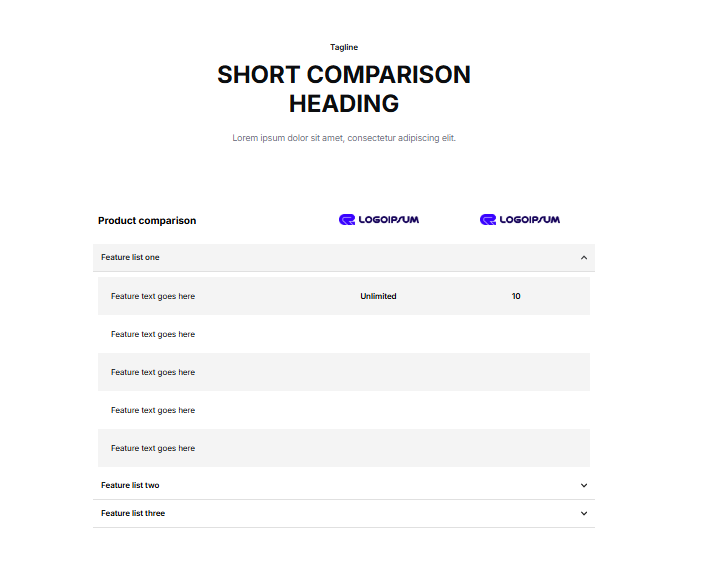Expand Feature list three using its down chevron

coord(584,514)
